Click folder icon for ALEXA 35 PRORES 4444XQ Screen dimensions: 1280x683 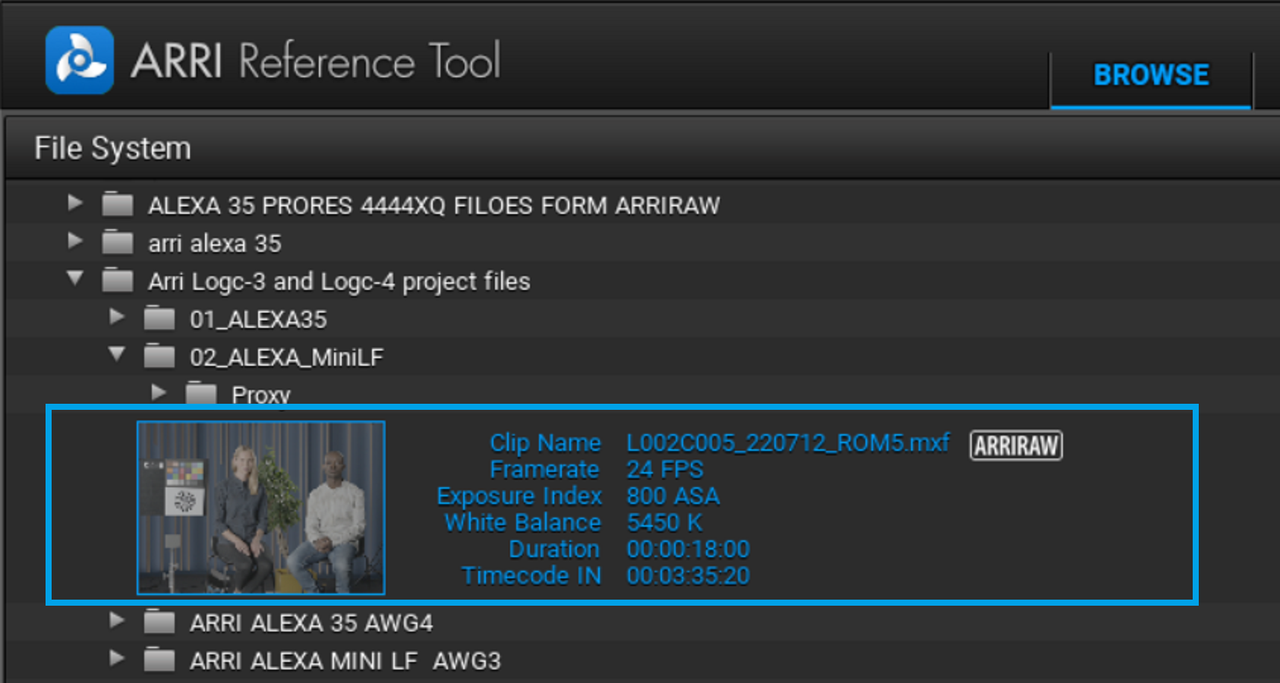click(118, 205)
